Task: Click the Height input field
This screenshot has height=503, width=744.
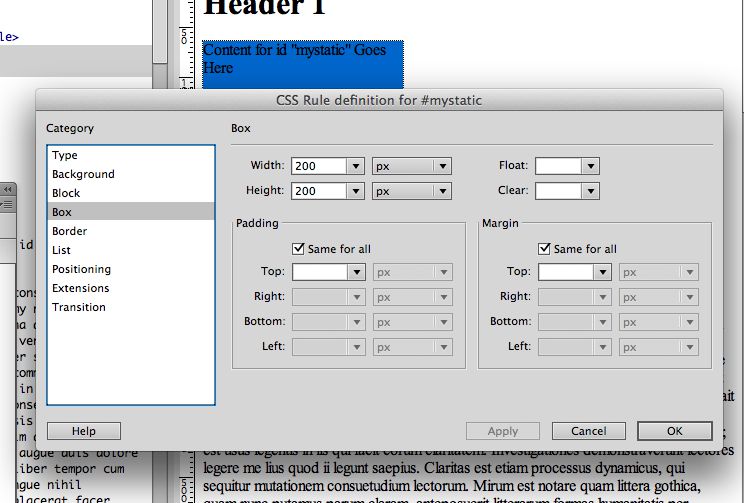Action: (318, 191)
